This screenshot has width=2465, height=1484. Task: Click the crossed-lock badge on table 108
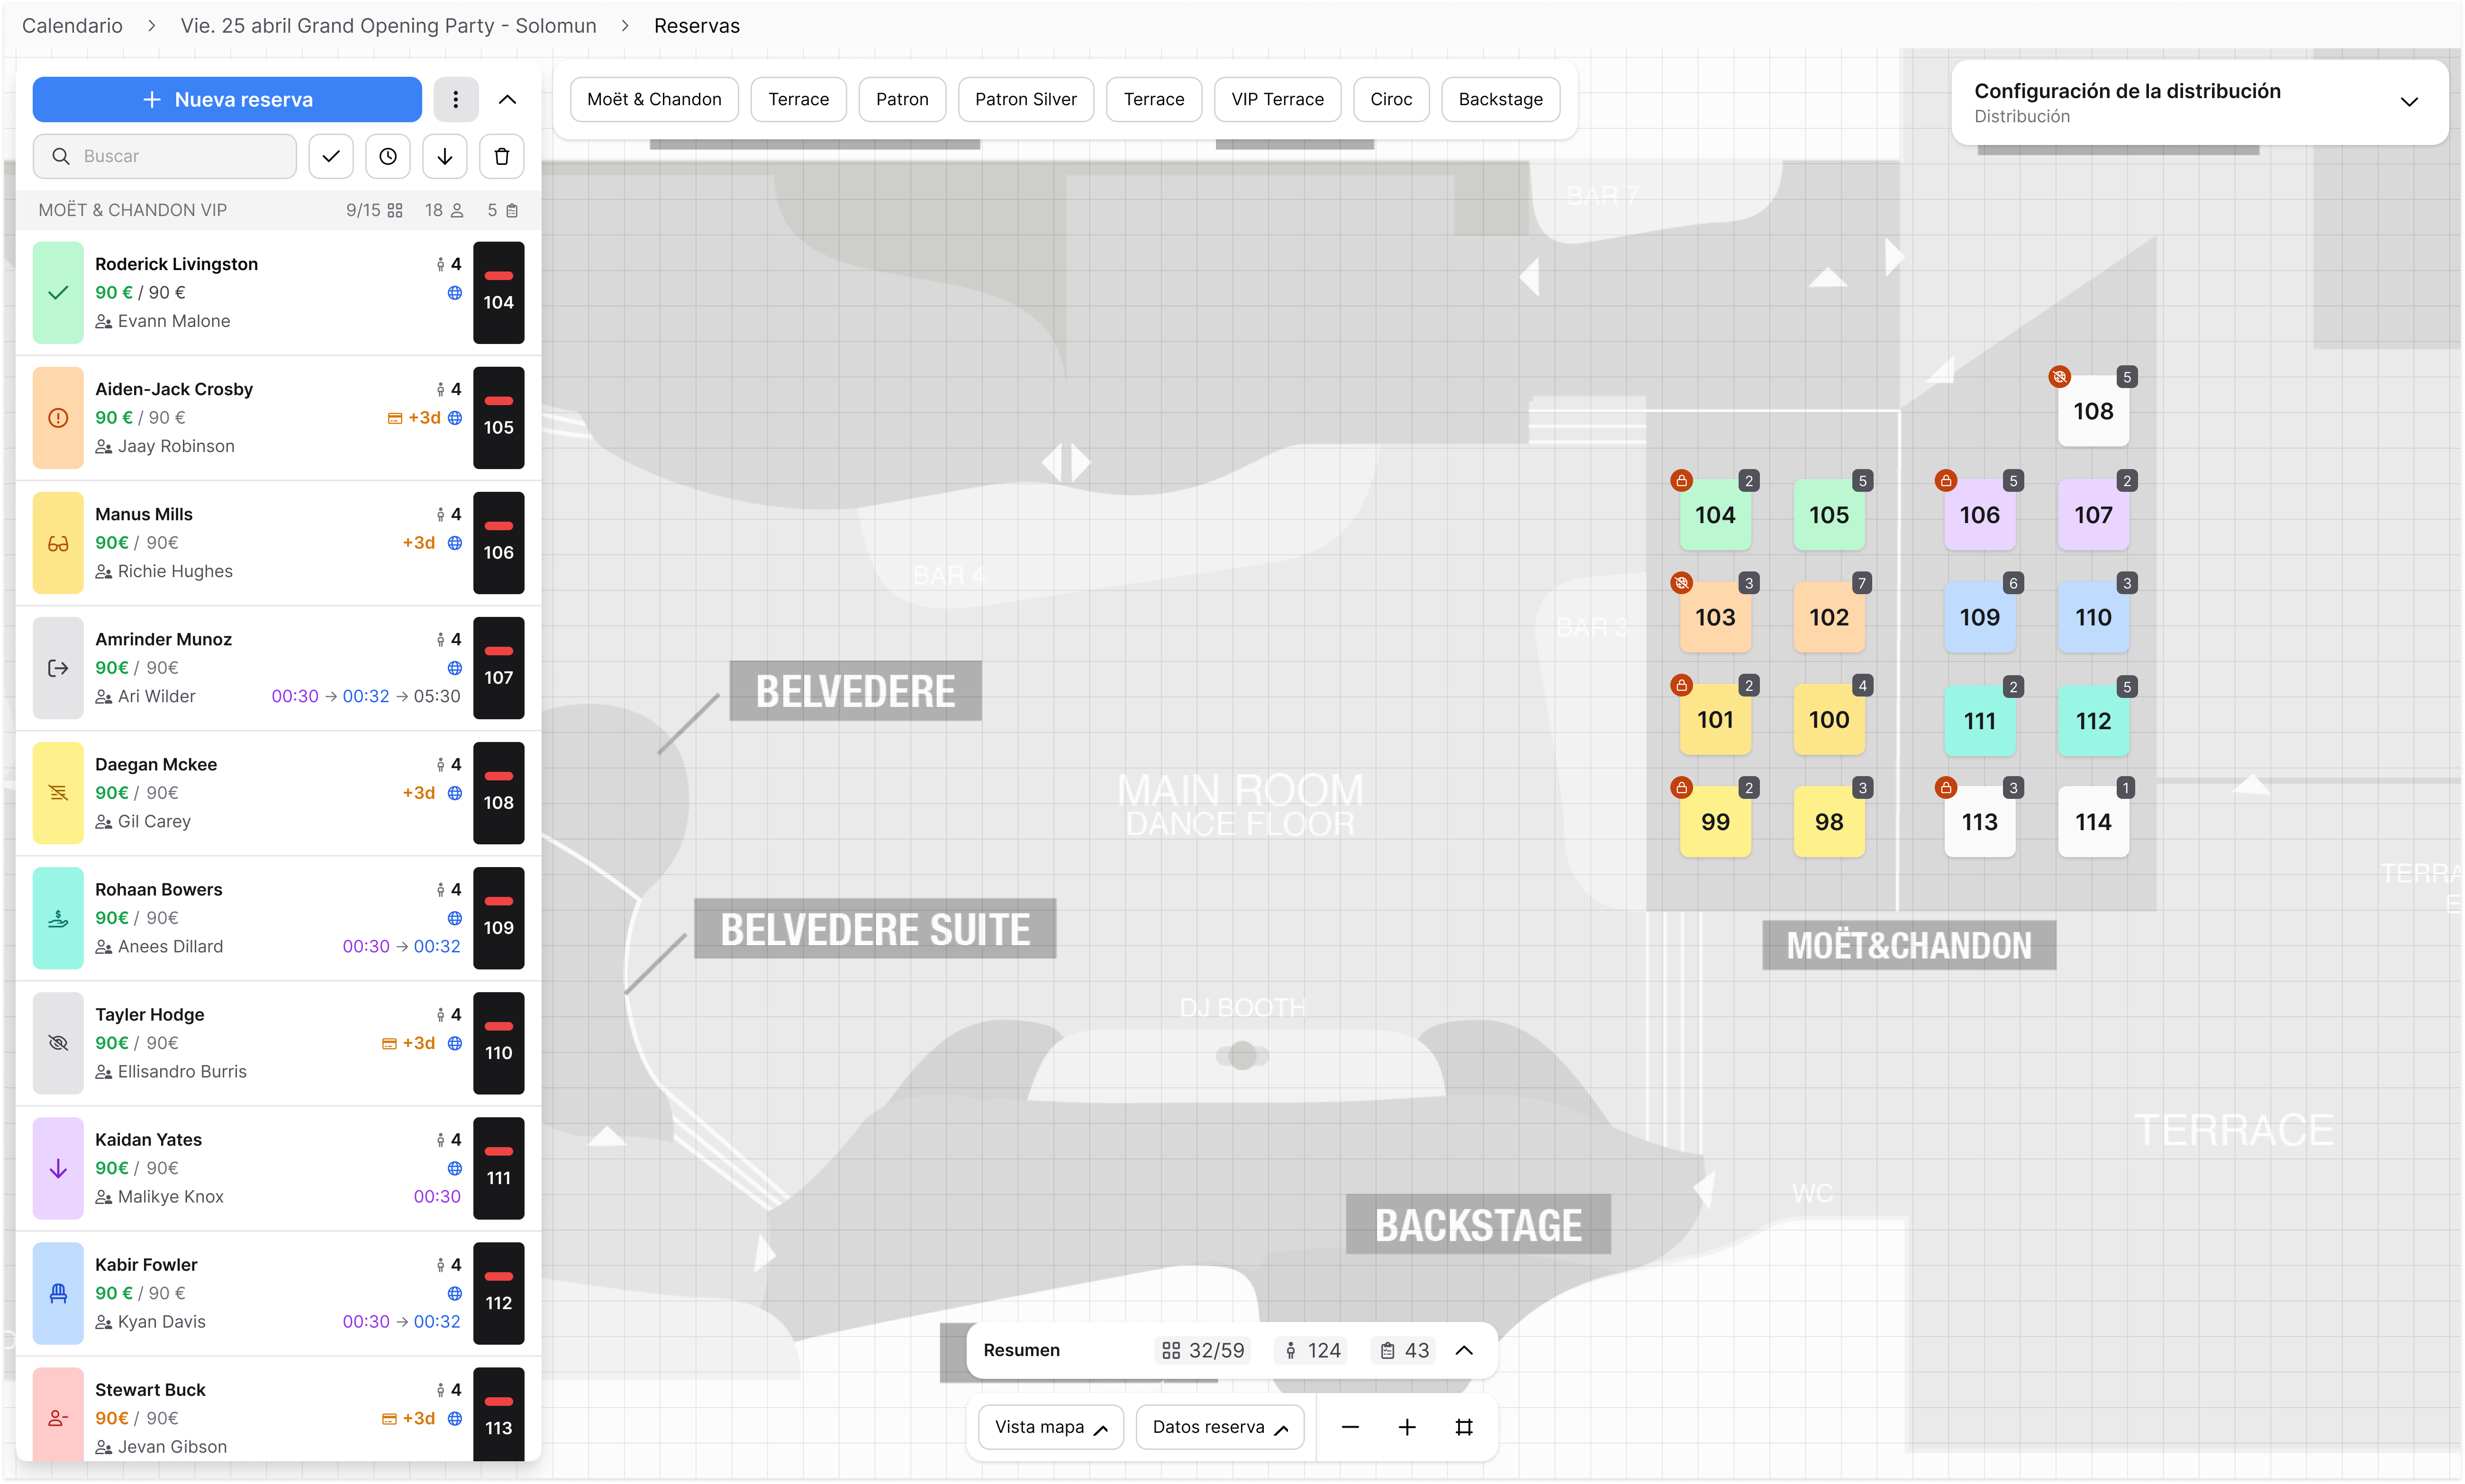tap(2060, 377)
